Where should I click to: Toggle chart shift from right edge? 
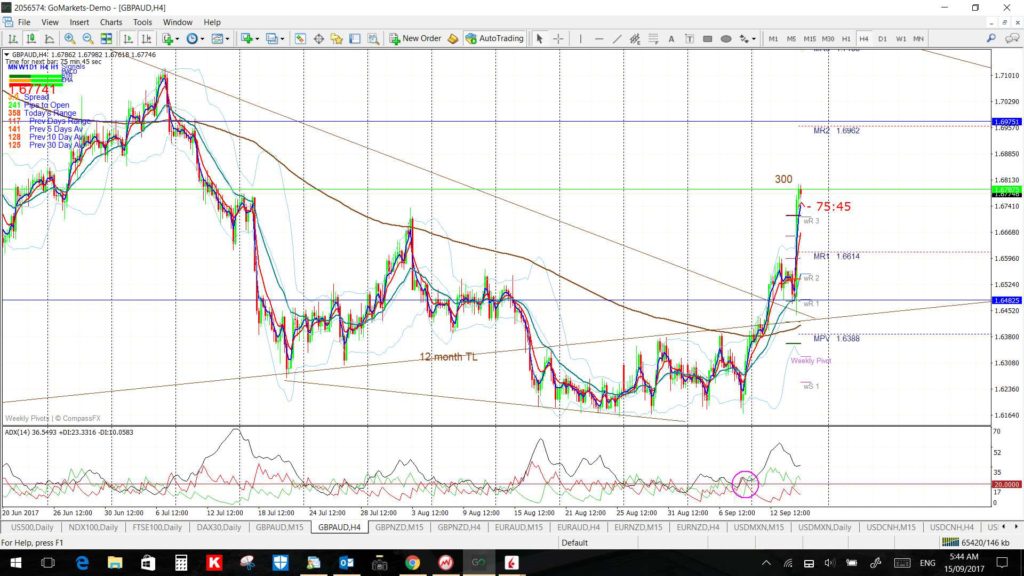(146, 39)
